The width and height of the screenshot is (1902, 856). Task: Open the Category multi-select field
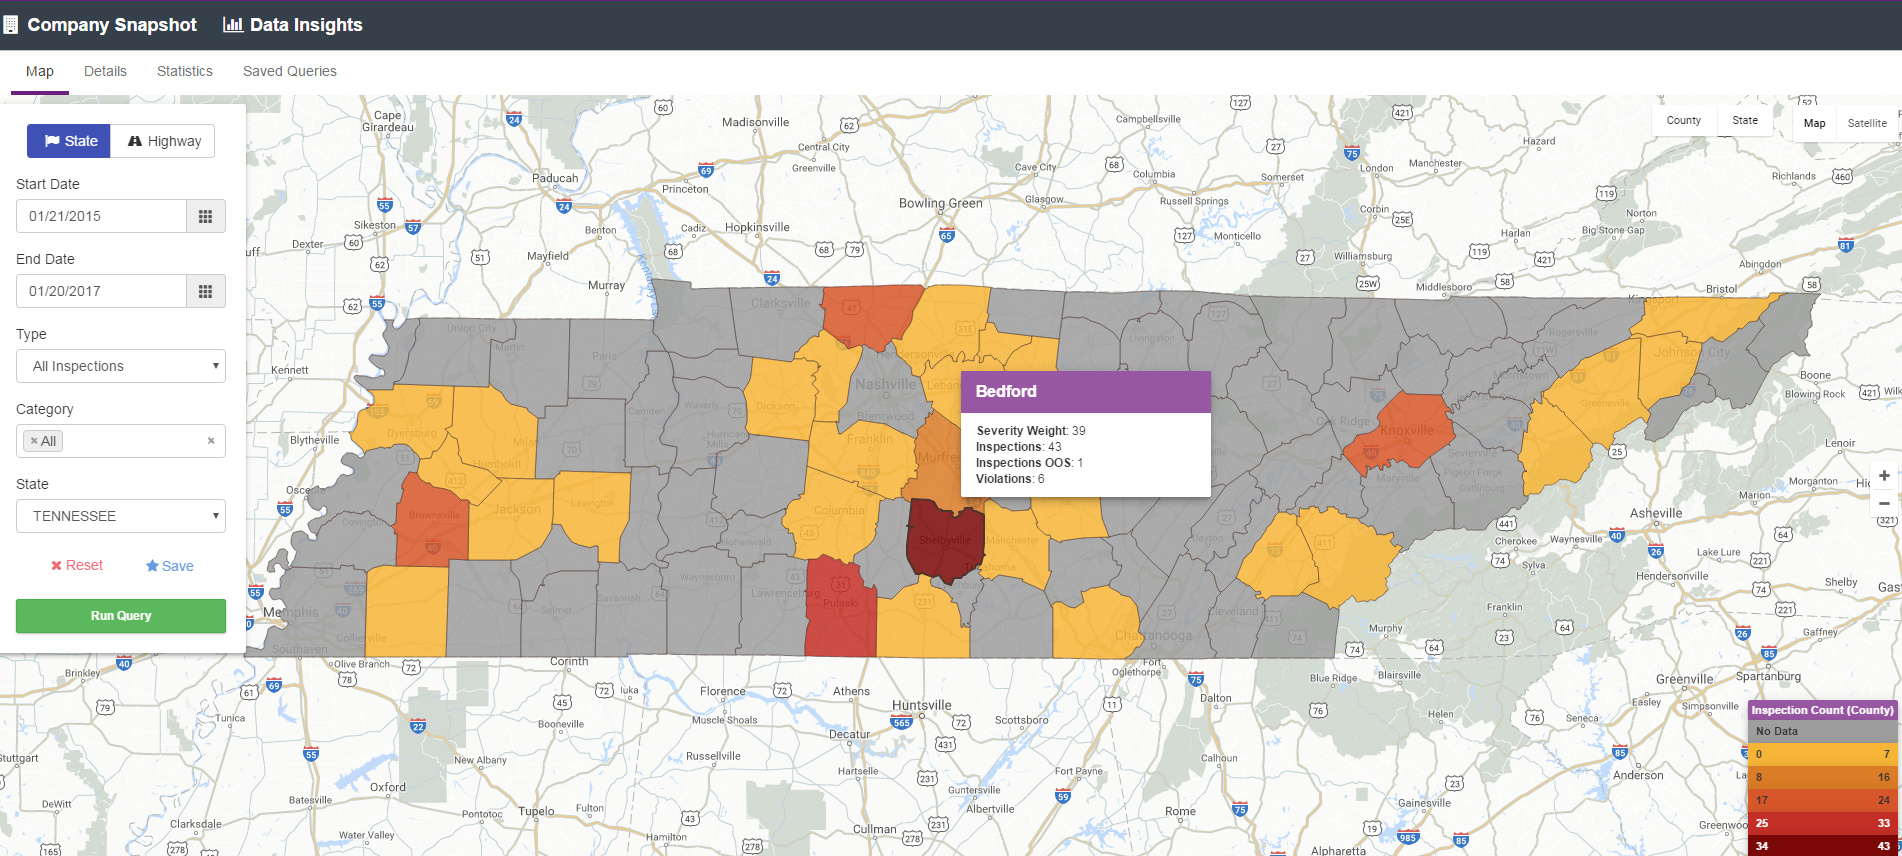click(121, 441)
